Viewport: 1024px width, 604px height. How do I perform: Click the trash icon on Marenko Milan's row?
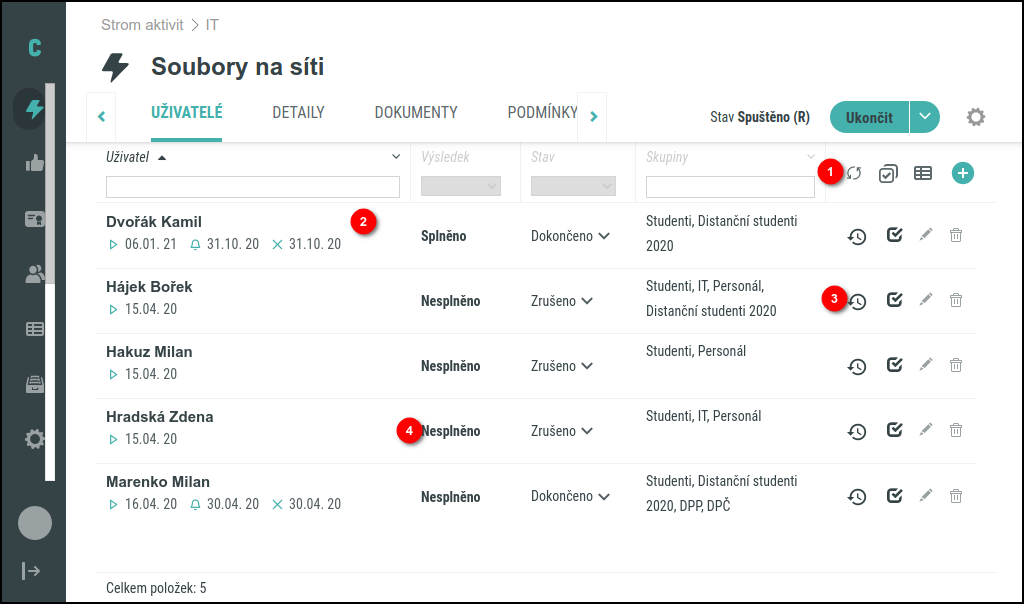click(x=955, y=494)
